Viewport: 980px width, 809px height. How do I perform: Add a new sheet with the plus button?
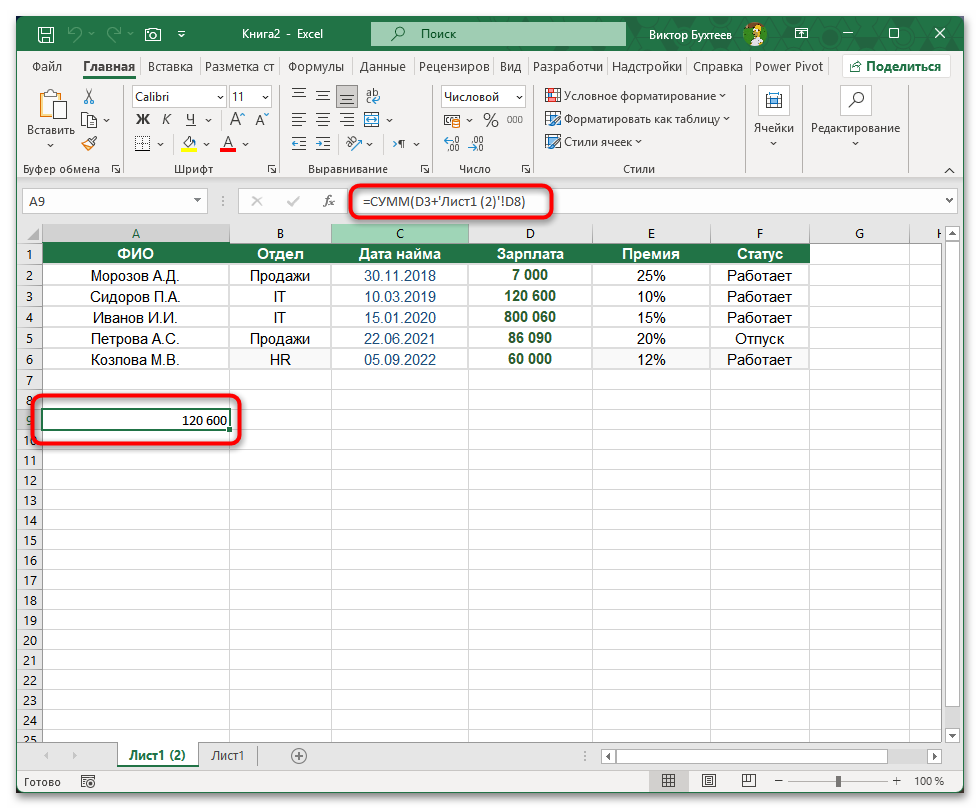tap(297, 756)
